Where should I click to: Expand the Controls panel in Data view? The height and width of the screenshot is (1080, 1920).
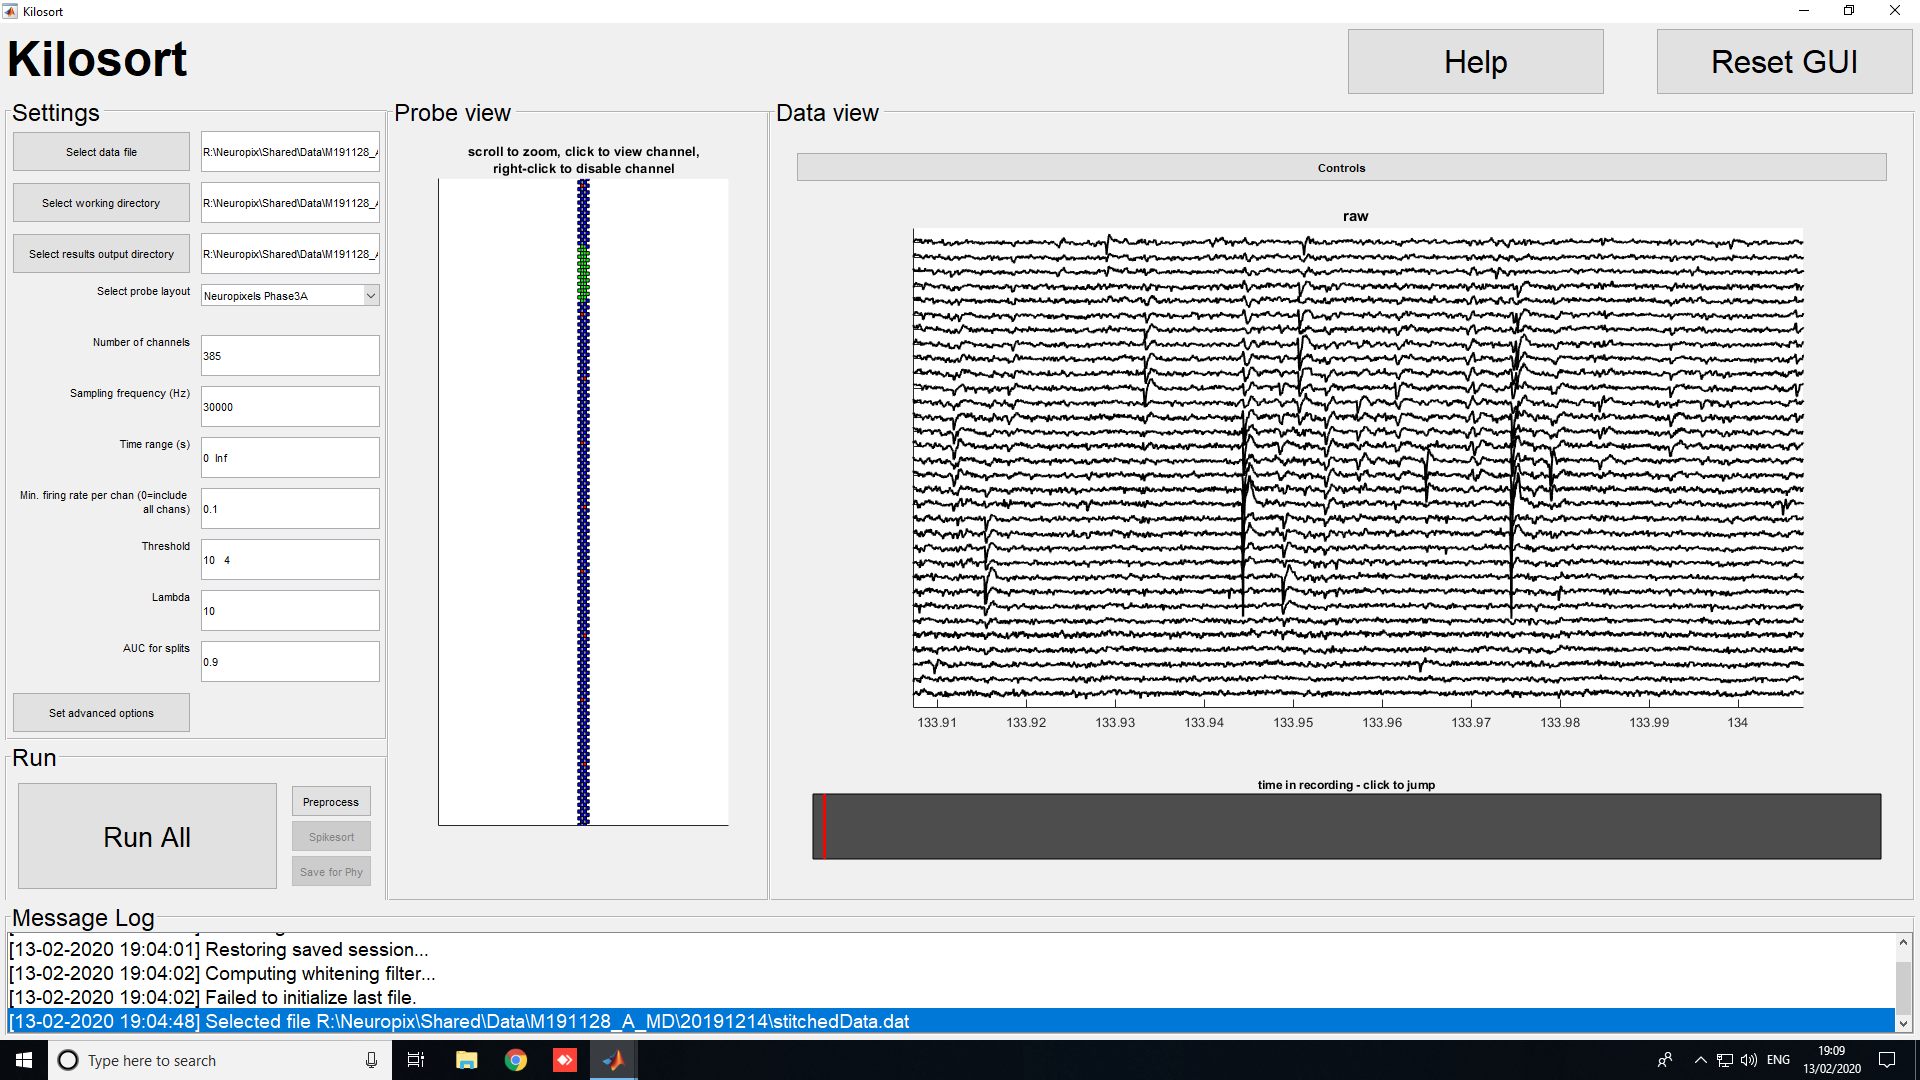coord(1341,167)
